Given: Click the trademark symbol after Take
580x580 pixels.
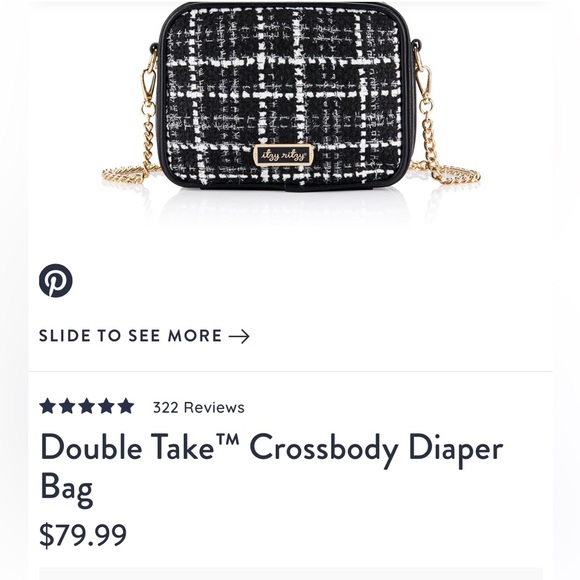Looking at the screenshot, I should coord(227,439).
